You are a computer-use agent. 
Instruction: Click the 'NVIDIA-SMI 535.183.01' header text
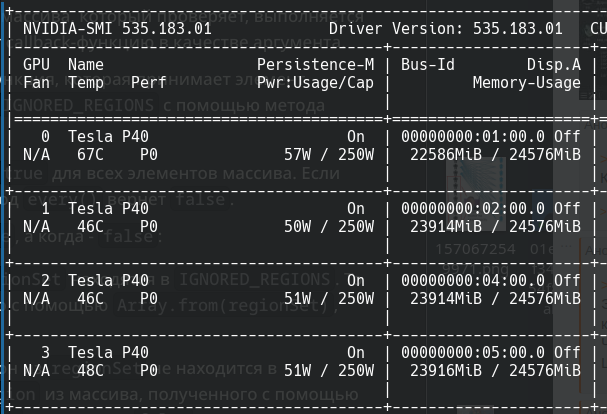coord(117,29)
